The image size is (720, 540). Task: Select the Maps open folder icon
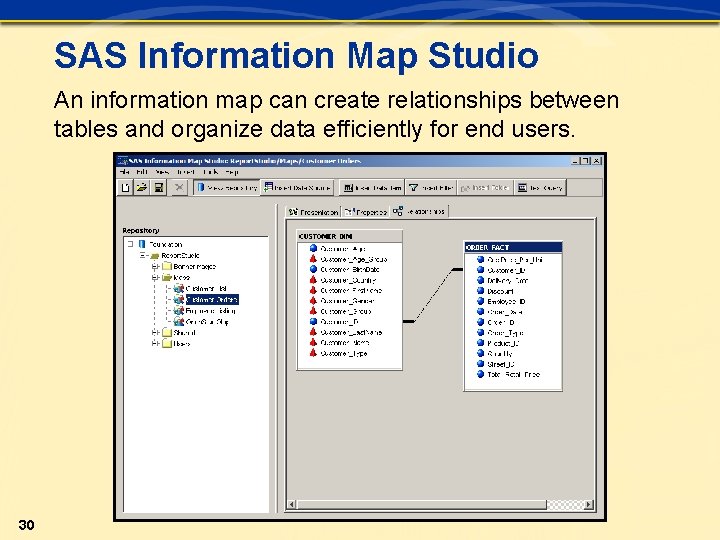coord(167,277)
